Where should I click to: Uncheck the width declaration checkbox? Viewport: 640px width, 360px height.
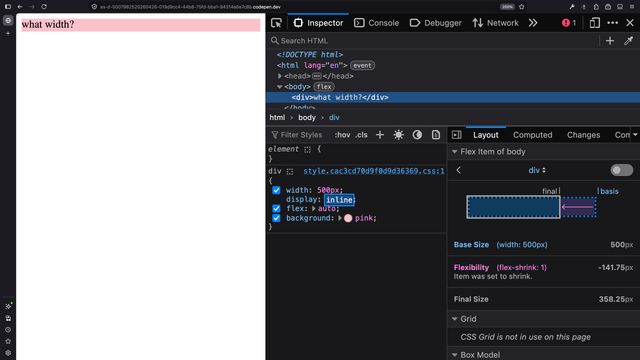[276, 190]
